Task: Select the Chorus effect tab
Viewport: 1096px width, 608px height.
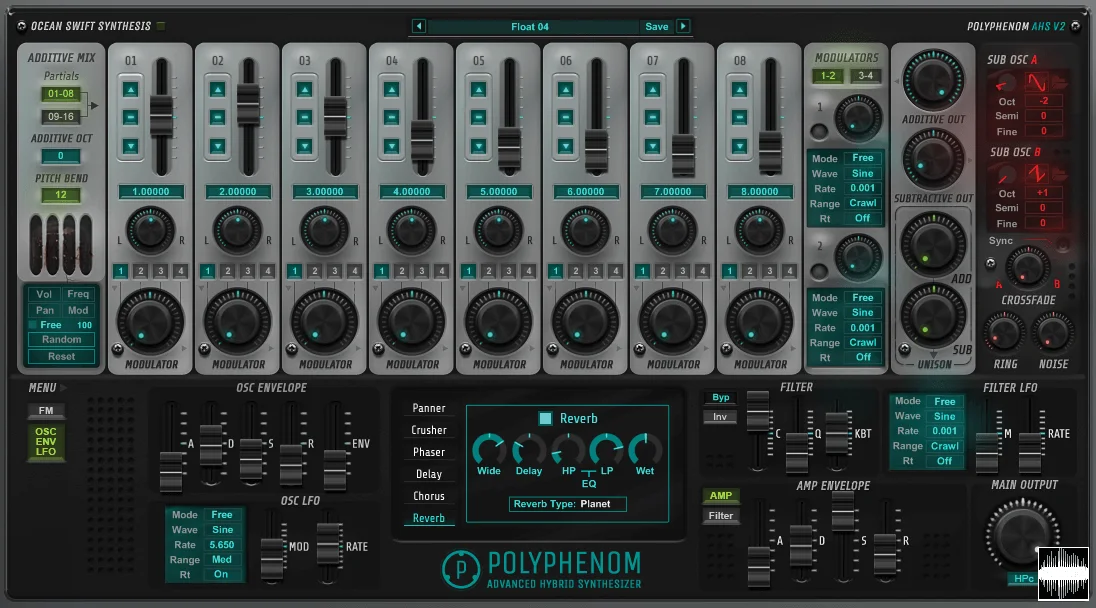Action: (x=428, y=496)
